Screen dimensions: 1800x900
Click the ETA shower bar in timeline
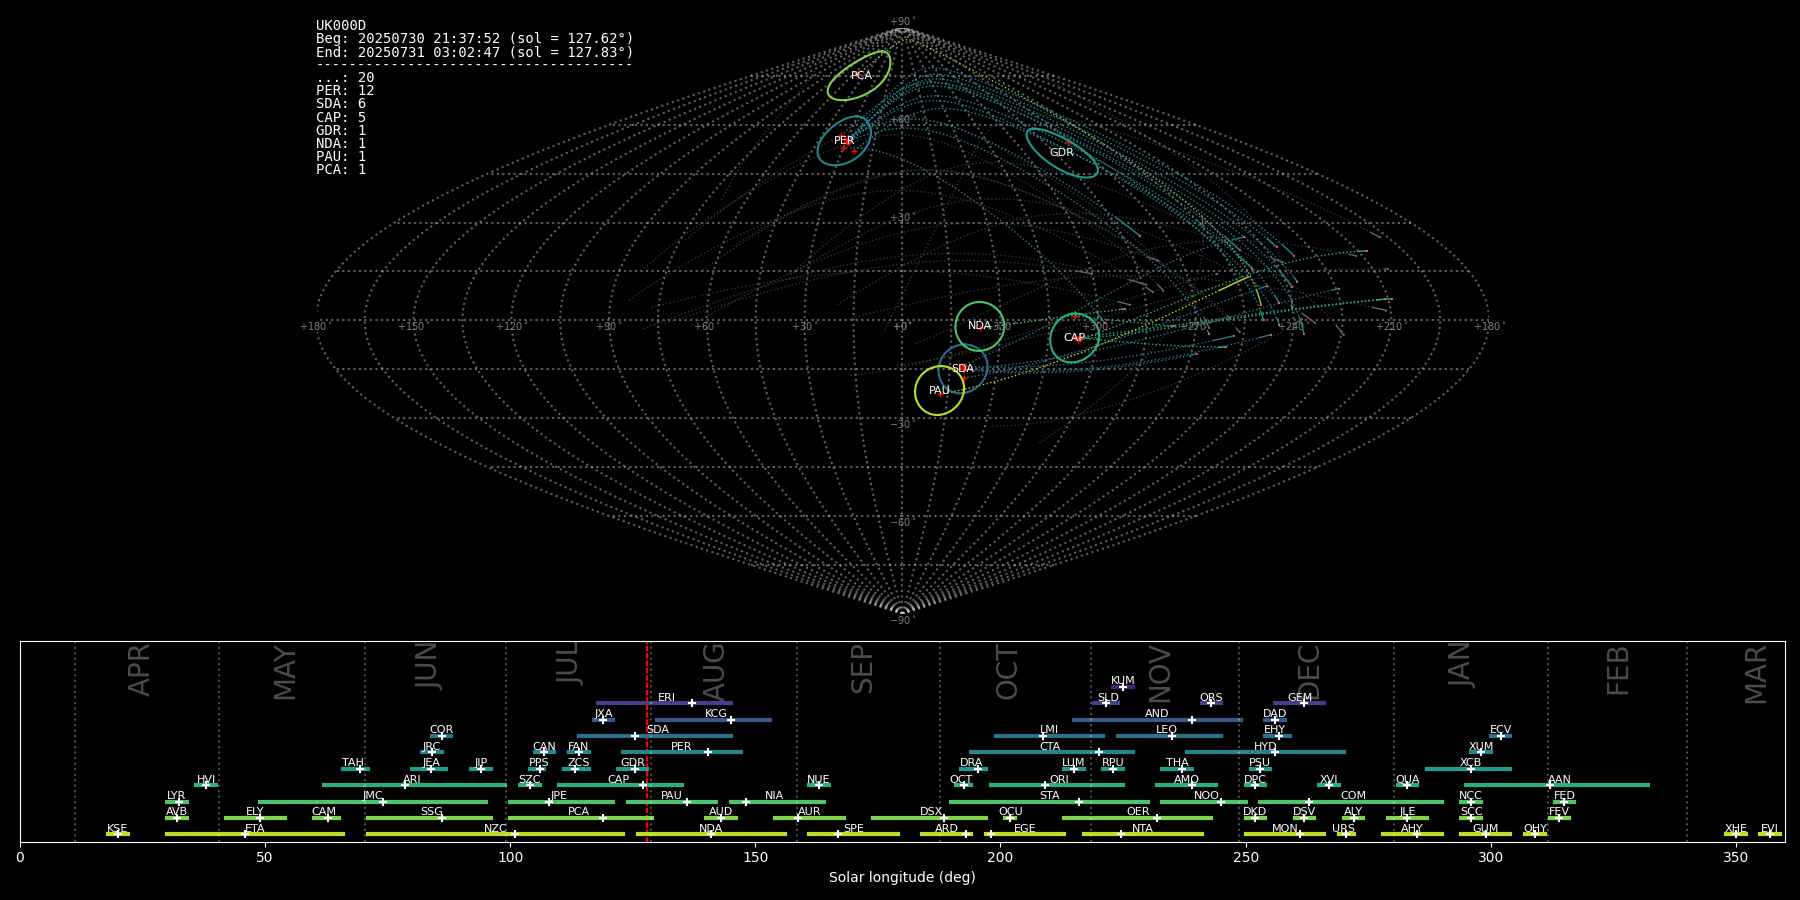pos(255,834)
